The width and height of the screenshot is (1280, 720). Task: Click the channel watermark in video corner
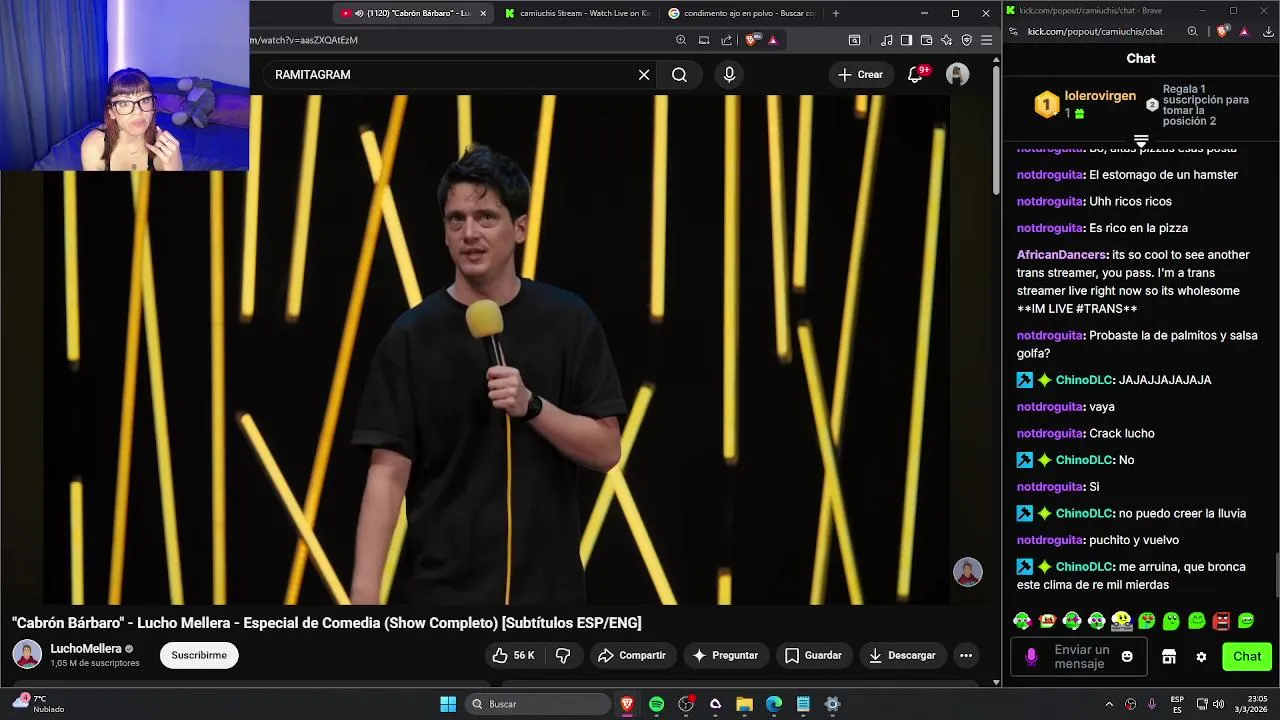(x=968, y=572)
